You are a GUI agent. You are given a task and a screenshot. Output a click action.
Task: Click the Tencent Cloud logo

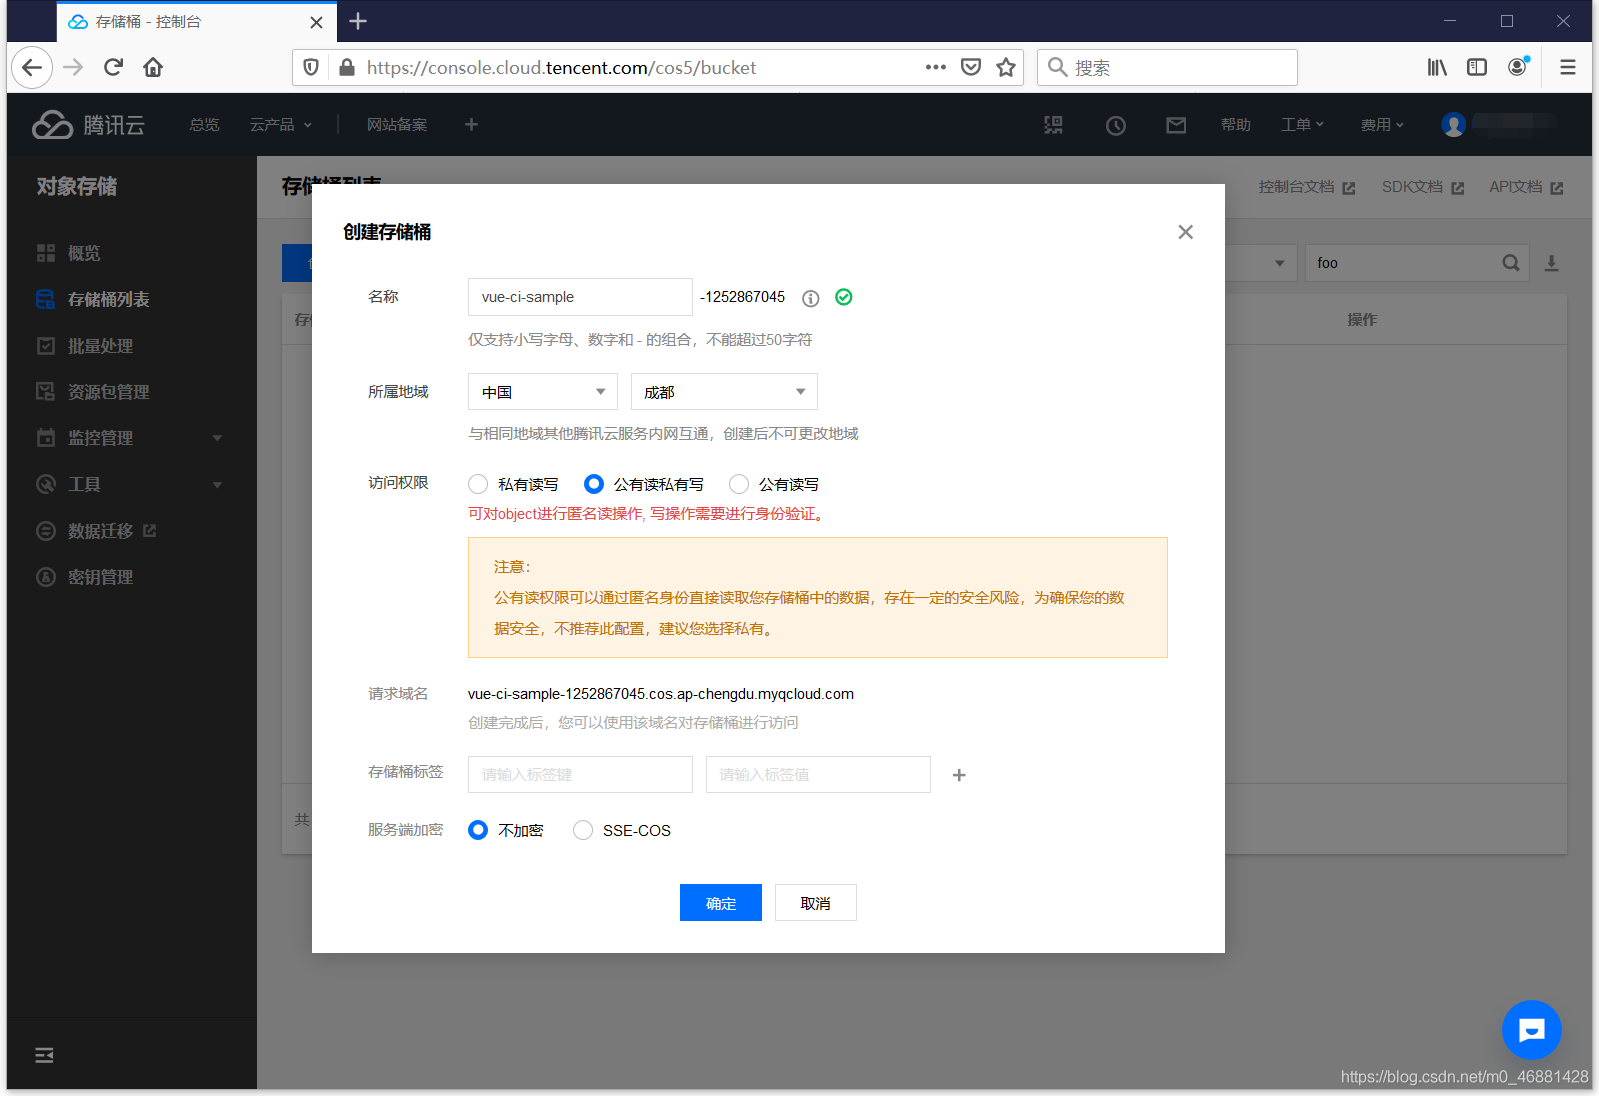(x=88, y=124)
